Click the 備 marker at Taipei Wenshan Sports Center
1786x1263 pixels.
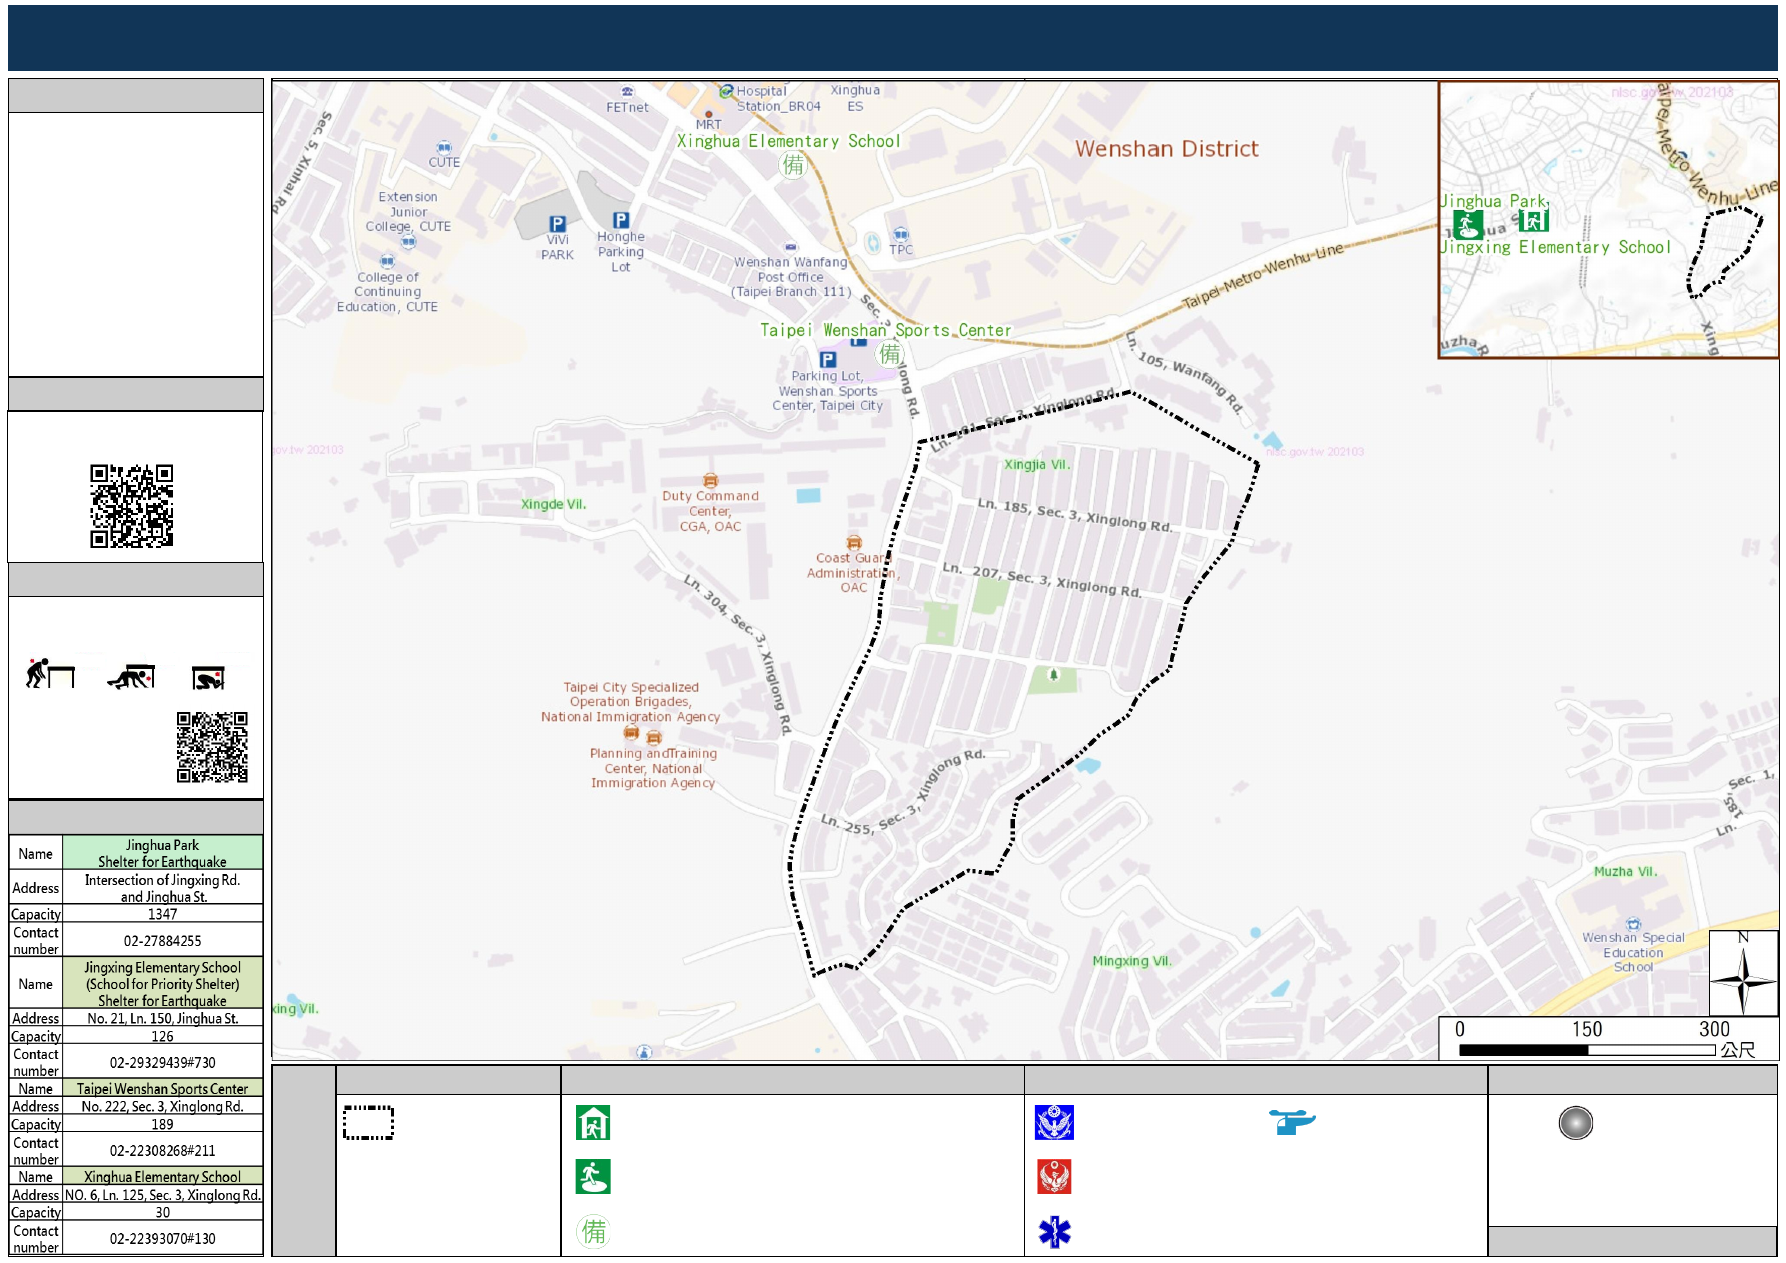click(x=890, y=353)
